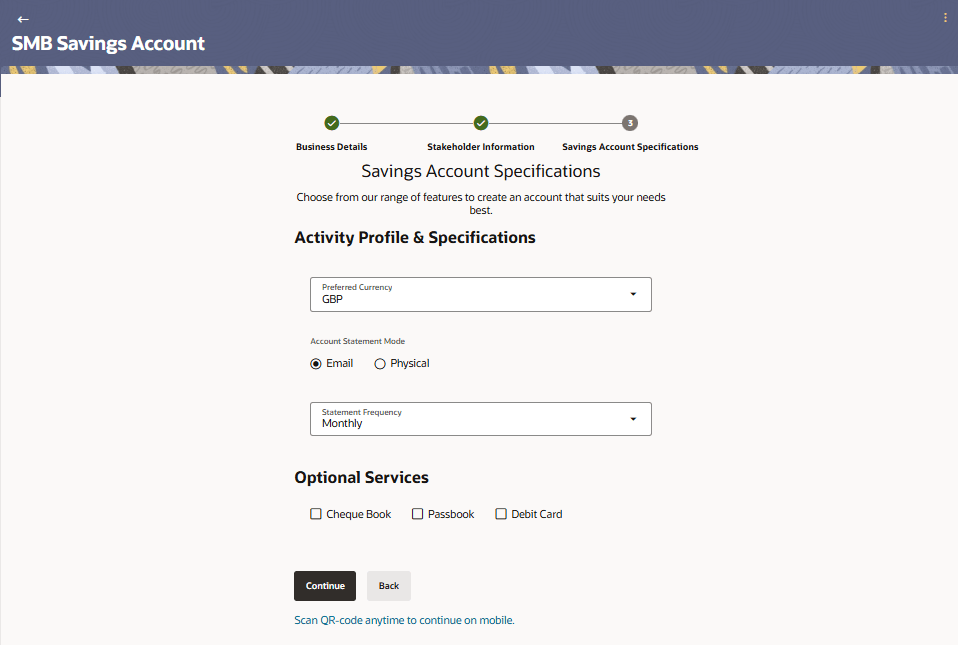
Task: Go to Business Details step label
Action: [331, 147]
